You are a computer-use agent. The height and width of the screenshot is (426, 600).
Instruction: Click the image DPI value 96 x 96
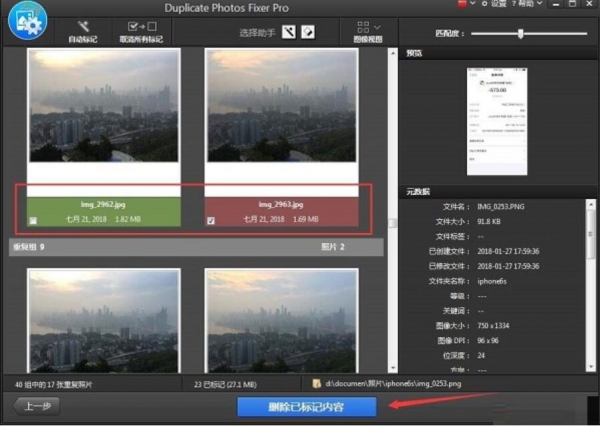pyautogui.click(x=488, y=341)
